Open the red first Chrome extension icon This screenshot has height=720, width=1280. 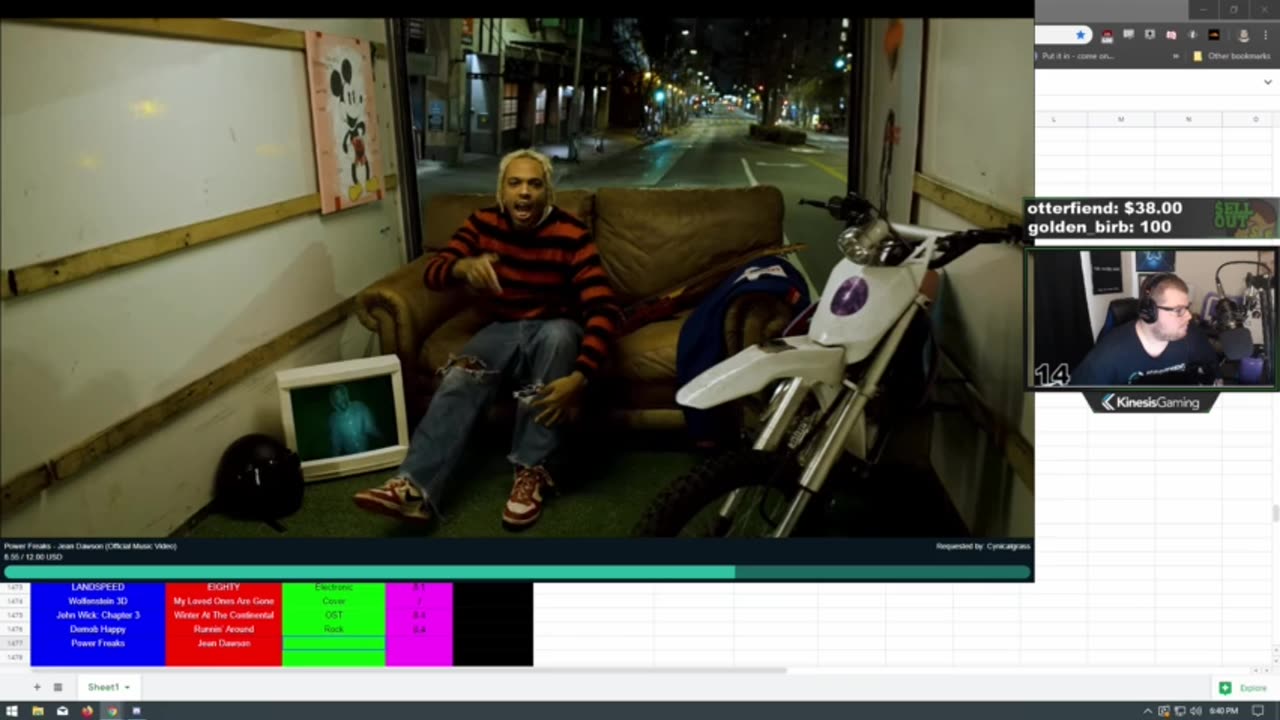coord(1107,35)
